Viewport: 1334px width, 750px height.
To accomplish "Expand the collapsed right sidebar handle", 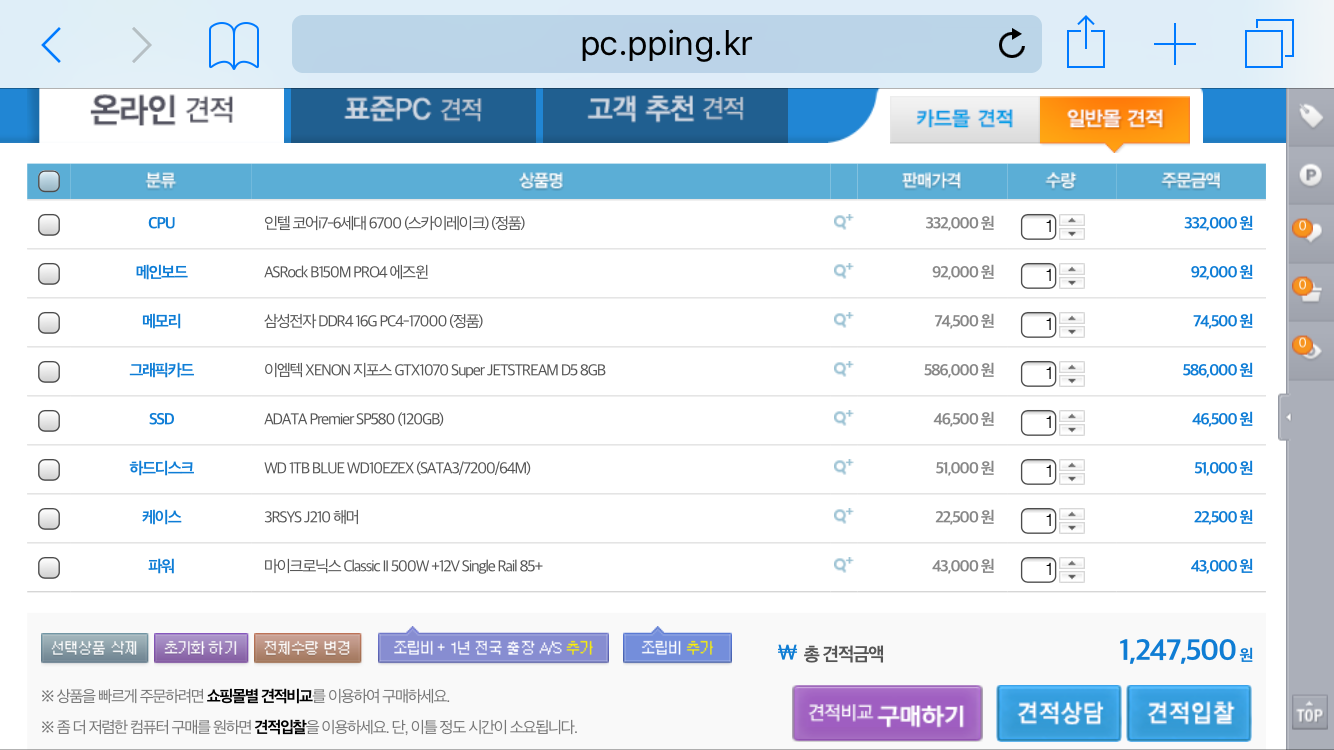I will tap(1285, 418).
